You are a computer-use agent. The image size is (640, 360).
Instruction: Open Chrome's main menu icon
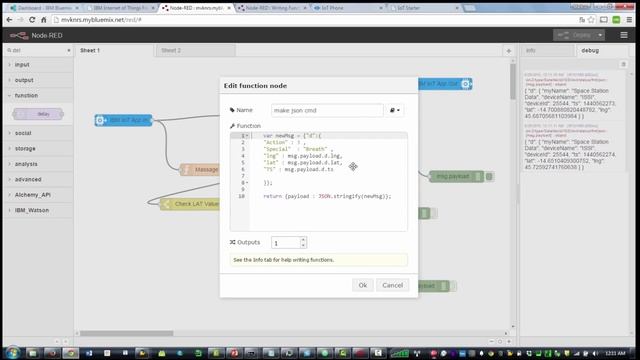pos(629,20)
